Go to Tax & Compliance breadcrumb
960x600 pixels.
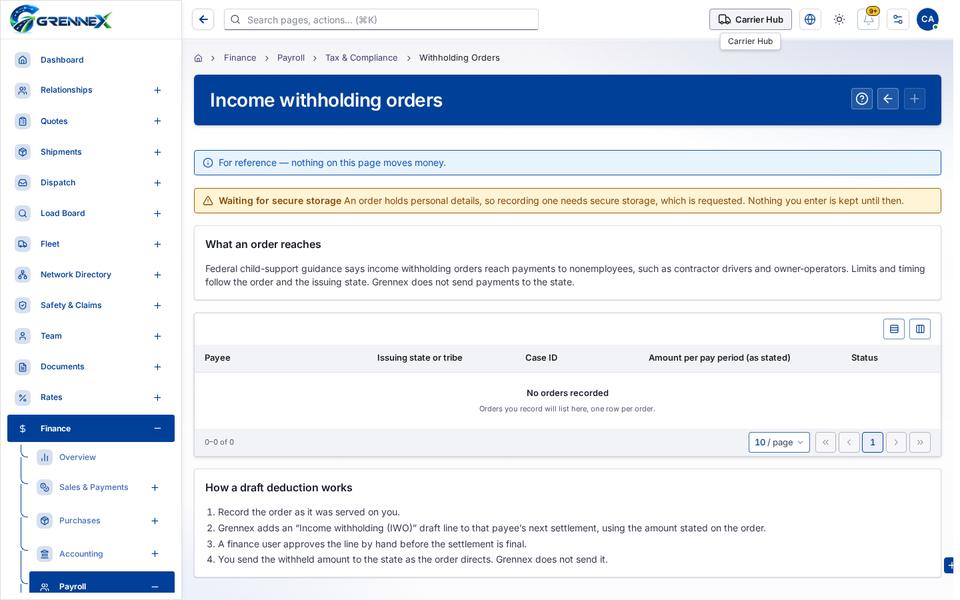tap(361, 58)
